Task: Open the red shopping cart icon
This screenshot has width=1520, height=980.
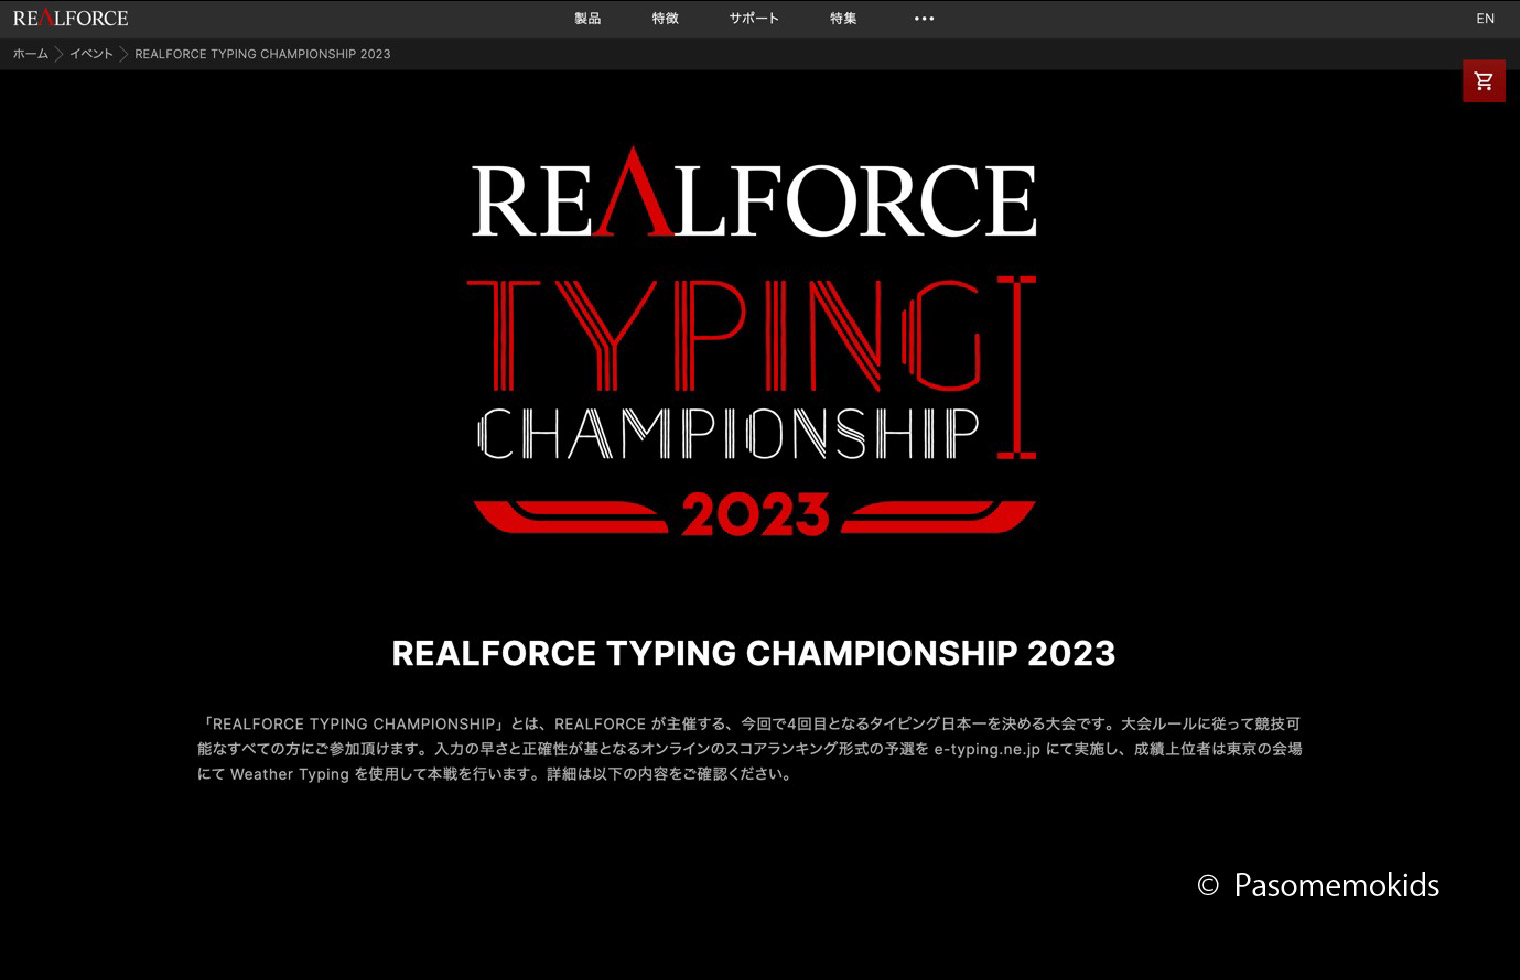Action: click(x=1484, y=81)
